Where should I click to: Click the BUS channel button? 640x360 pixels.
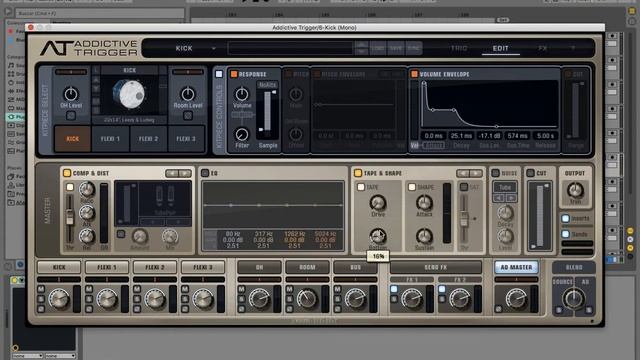coord(356,267)
